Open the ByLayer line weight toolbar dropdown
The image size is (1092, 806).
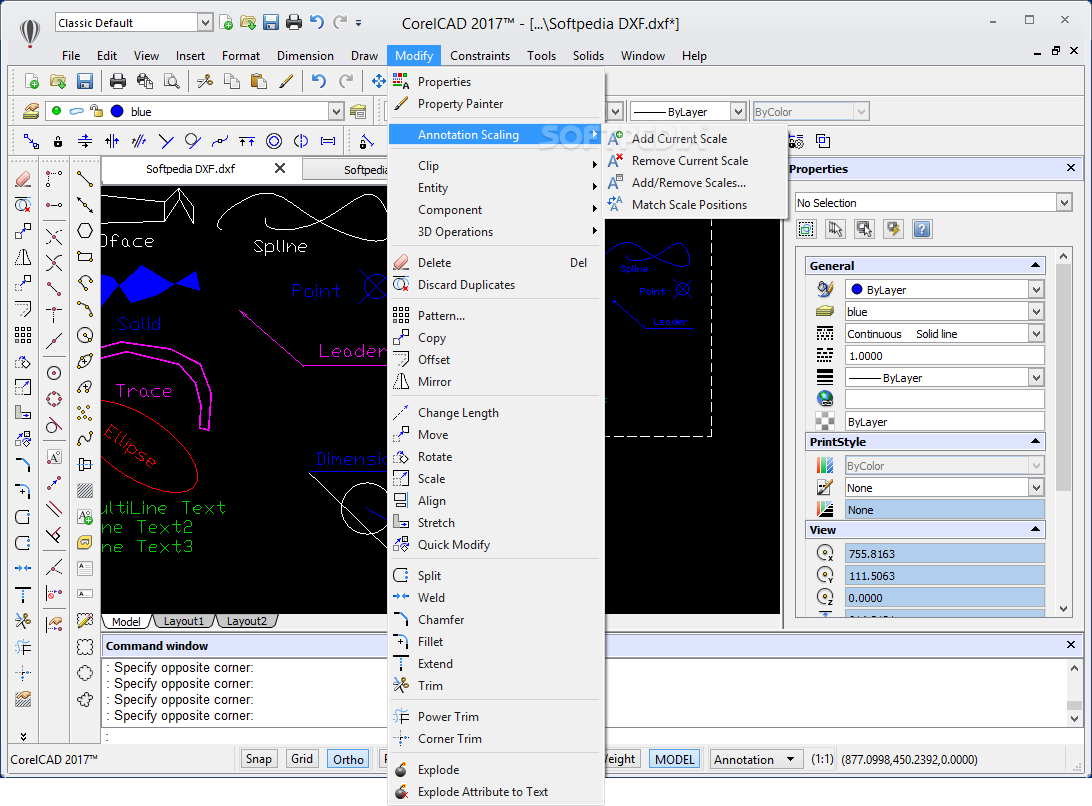[x=738, y=111]
